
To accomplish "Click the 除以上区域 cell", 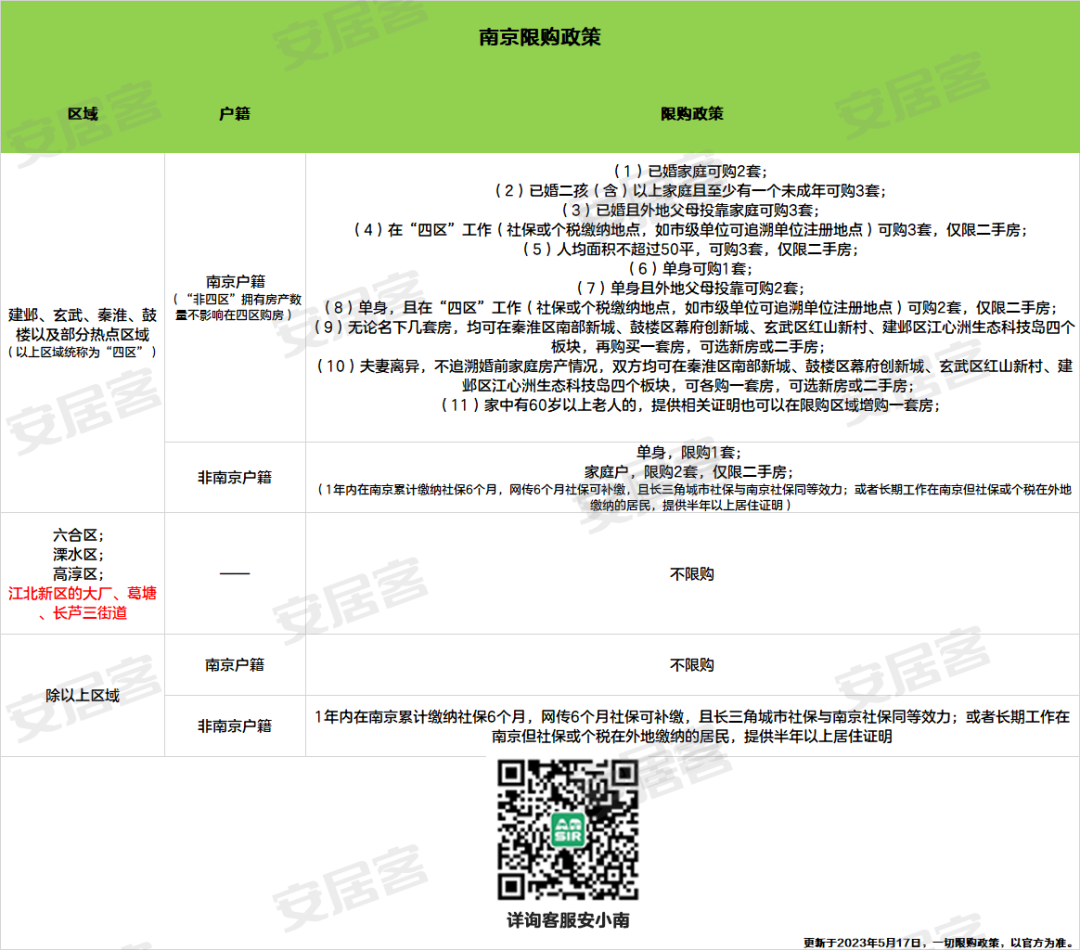I will click(x=83, y=696).
